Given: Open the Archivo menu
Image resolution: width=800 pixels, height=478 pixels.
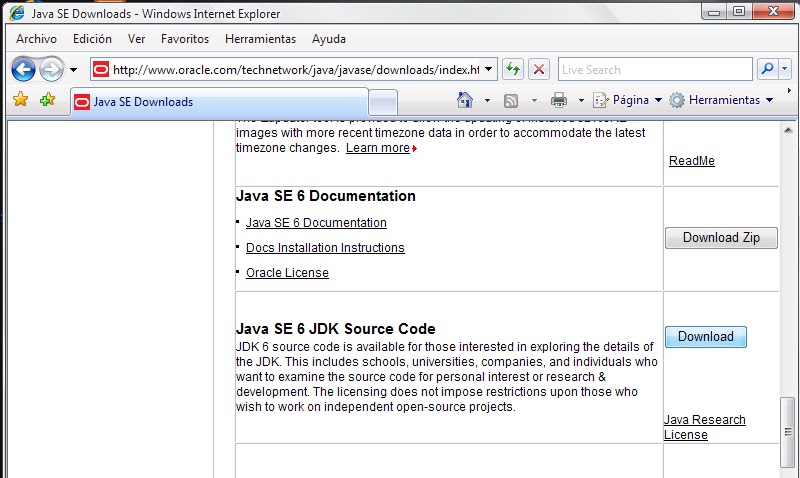Looking at the screenshot, I should pyautogui.click(x=36, y=39).
